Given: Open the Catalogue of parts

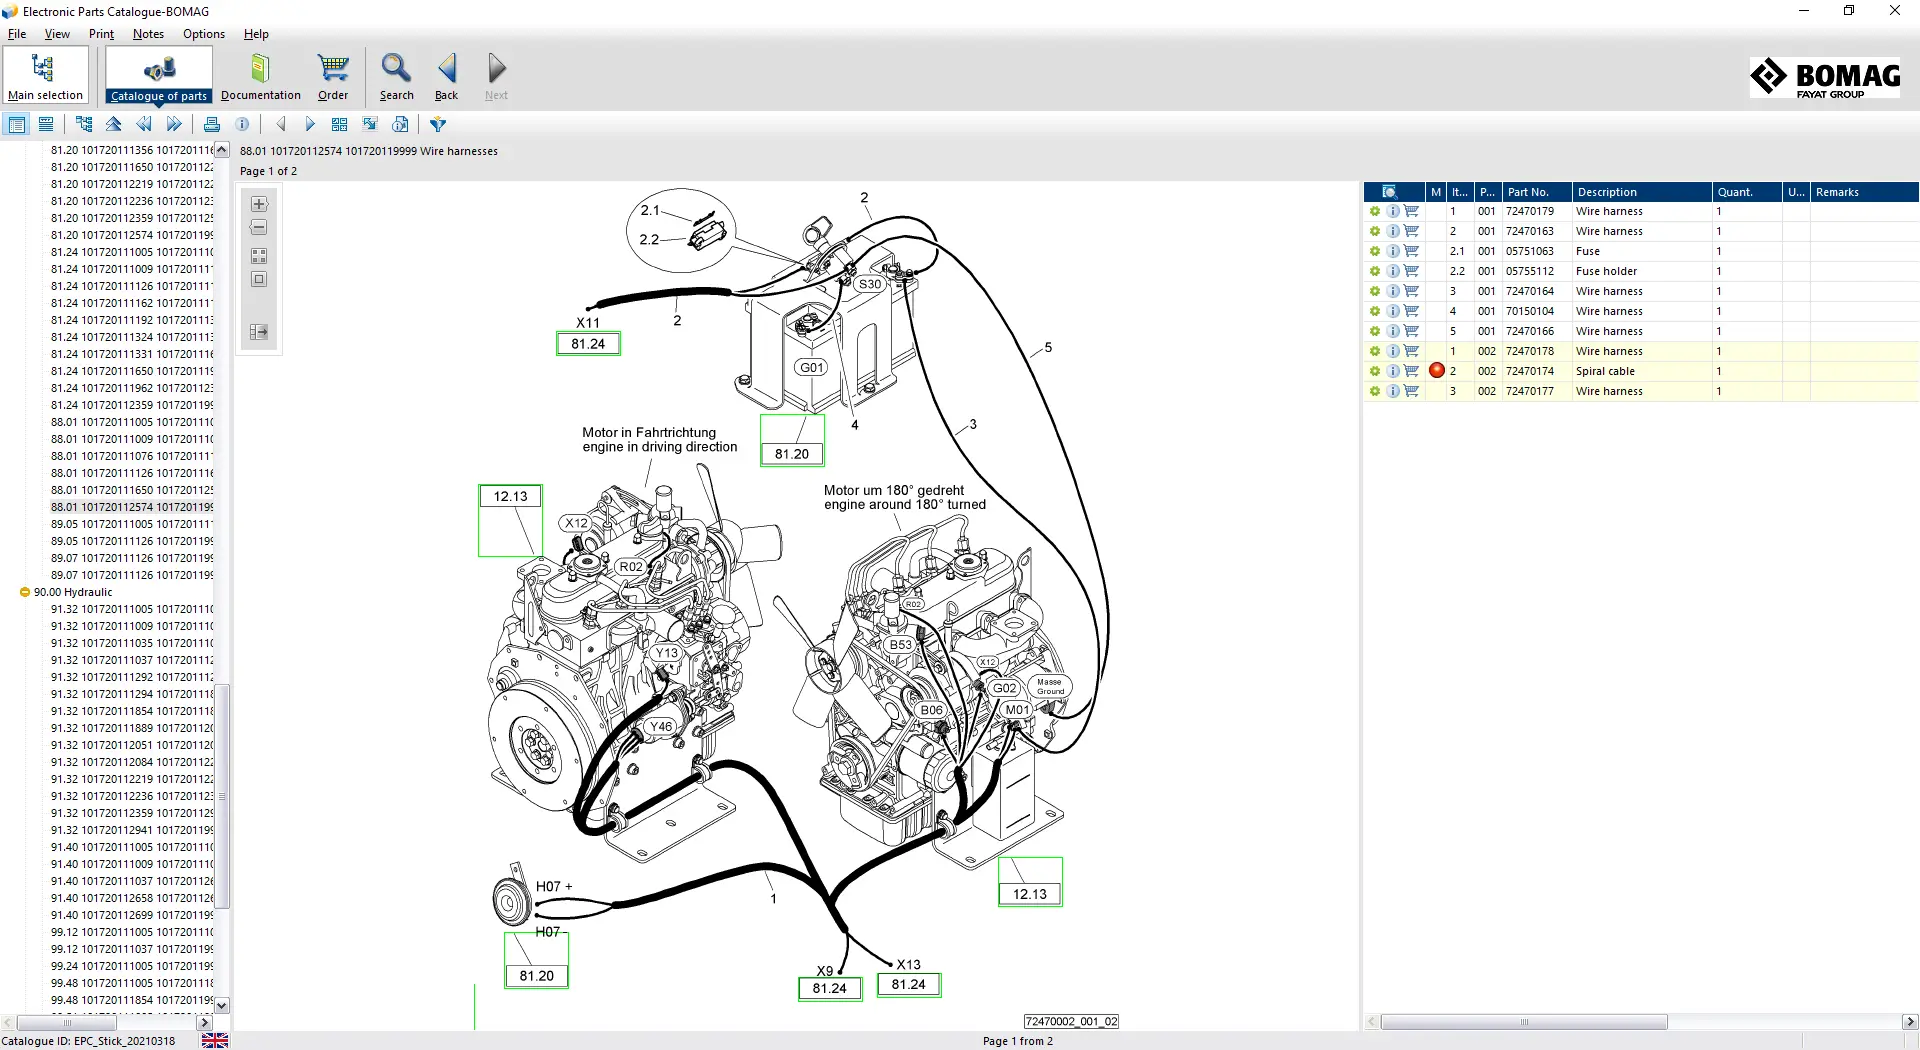Looking at the screenshot, I should (x=159, y=76).
